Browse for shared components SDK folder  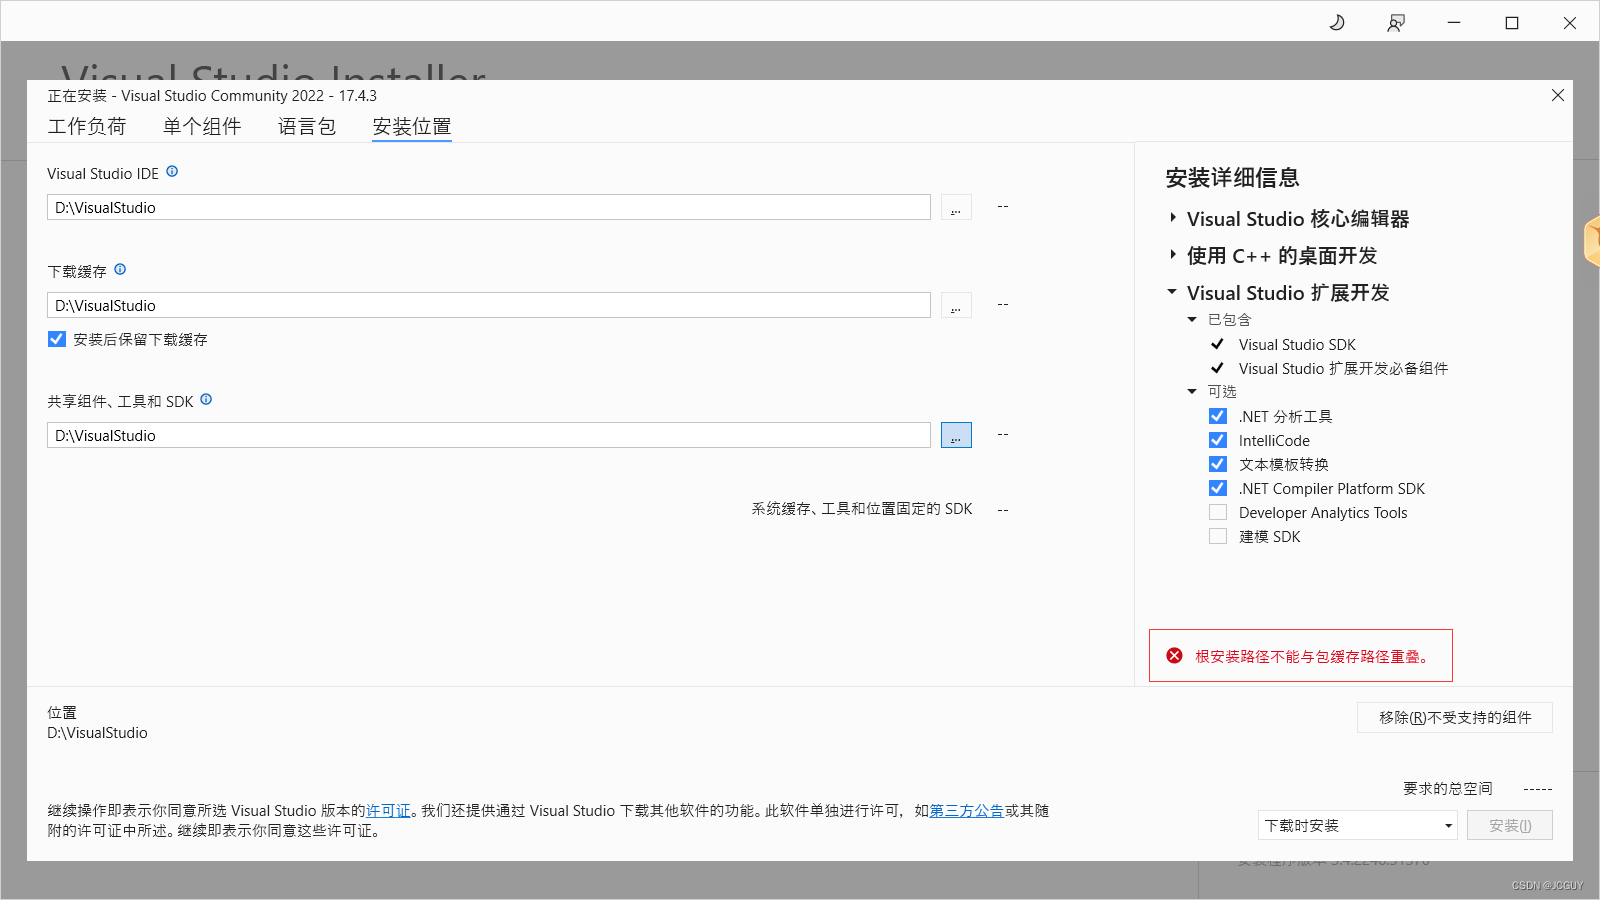tap(956, 435)
